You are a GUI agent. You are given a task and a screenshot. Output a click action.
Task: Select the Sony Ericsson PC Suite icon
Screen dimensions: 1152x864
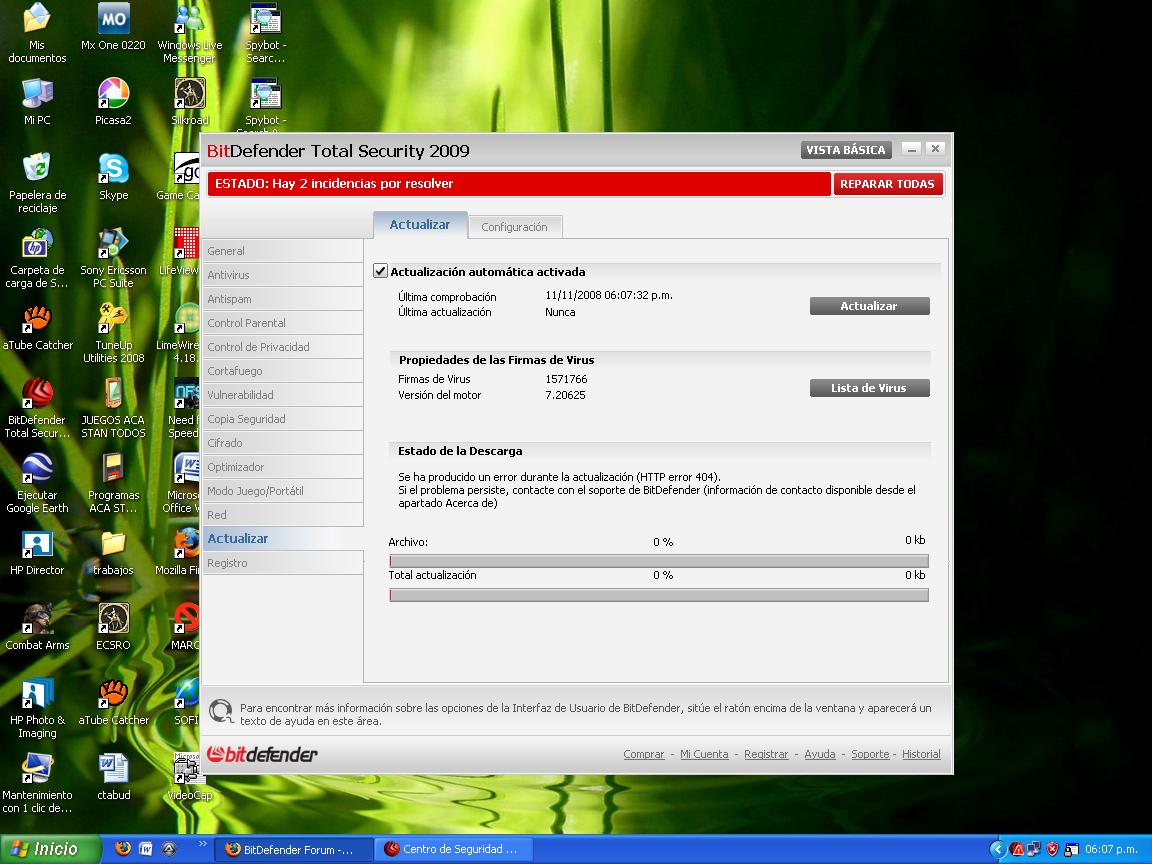(x=113, y=257)
